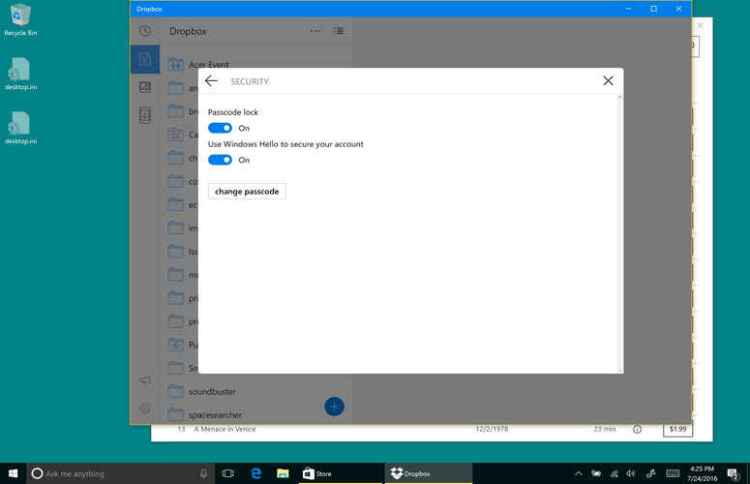Viewport: 750px width, 484px height.
Task: Click the Cortana microphone icon
Action: click(204, 473)
